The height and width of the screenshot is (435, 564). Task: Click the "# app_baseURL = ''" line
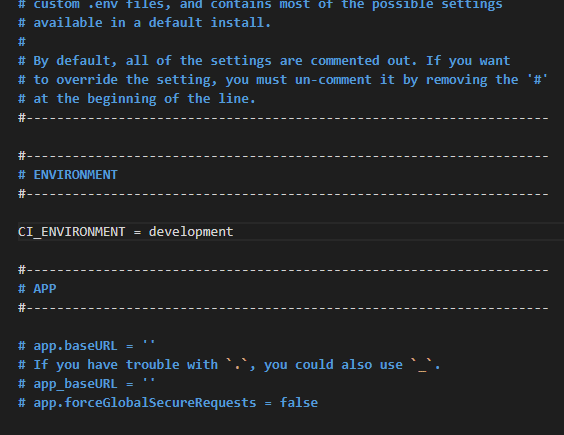pyautogui.click(x=87, y=384)
